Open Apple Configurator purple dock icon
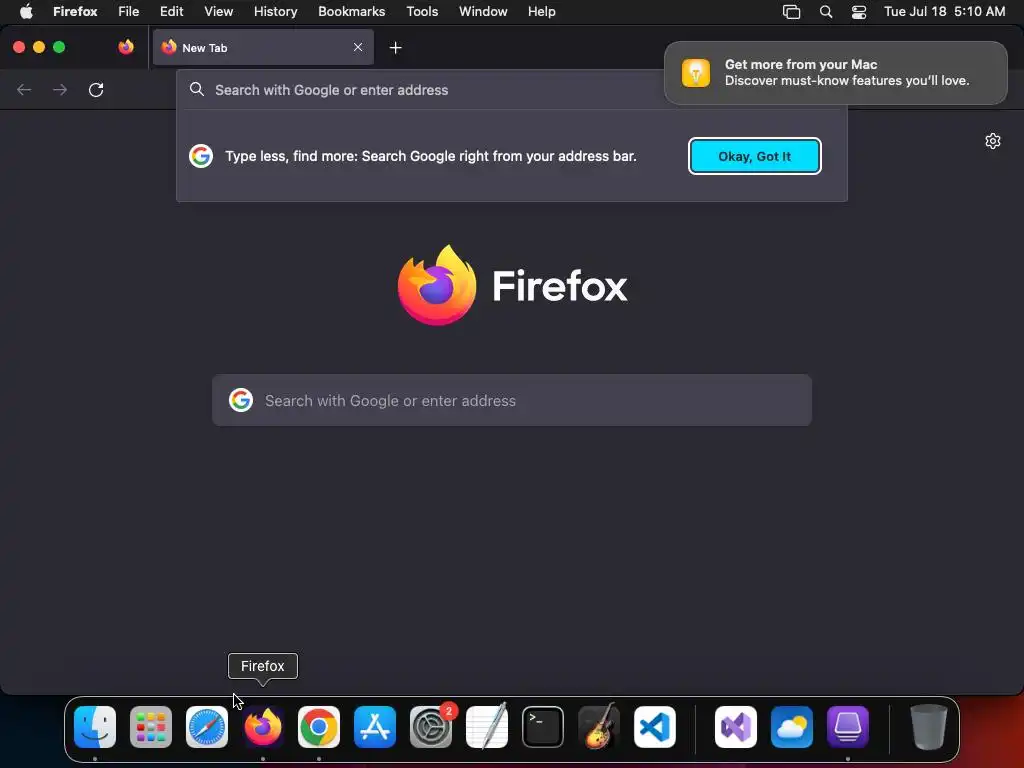 click(x=848, y=727)
